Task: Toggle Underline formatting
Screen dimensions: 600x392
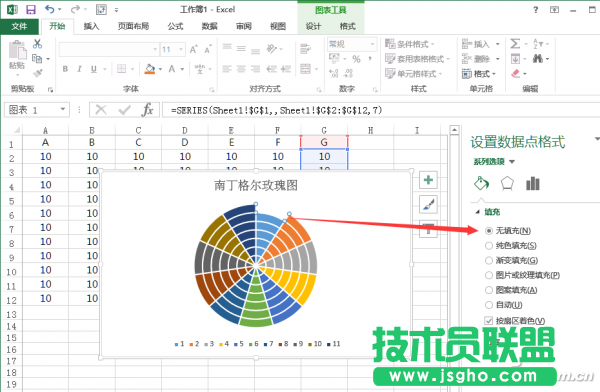Action: coord(93,69)
